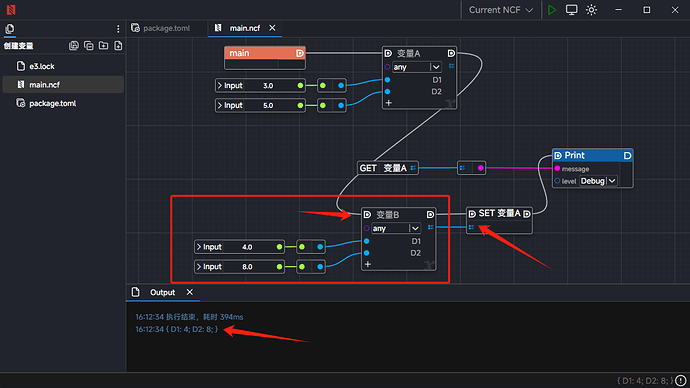This screenshot has width=690, height=388.
Task: Close the main.ncf tab
Action: coord(272,28)
